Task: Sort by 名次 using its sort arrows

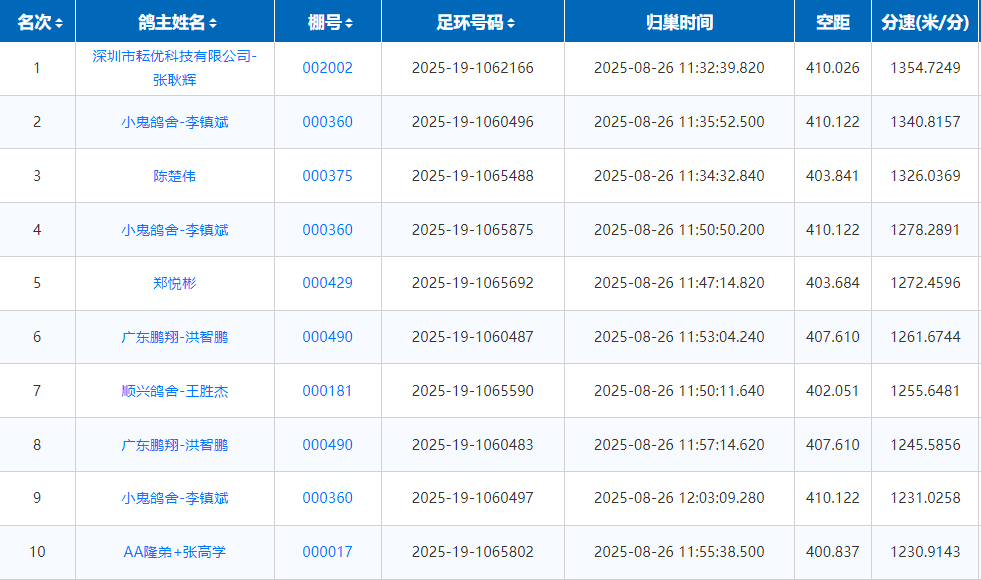Action: [60, 23]
